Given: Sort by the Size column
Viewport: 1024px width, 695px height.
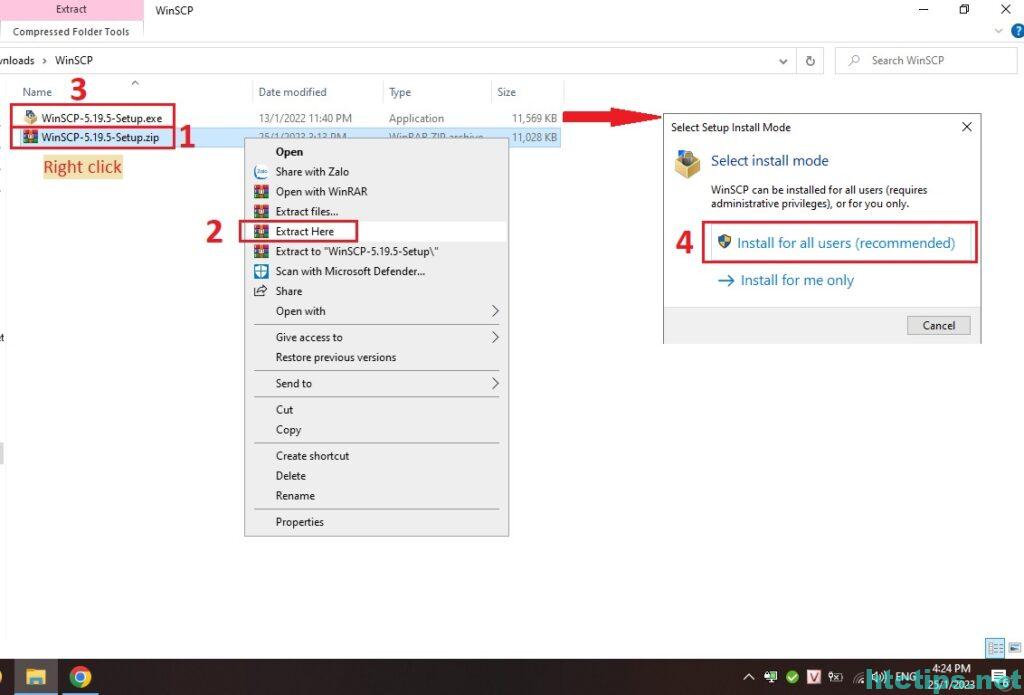Looking at the screenshot, I should click(x=506, y=92).
